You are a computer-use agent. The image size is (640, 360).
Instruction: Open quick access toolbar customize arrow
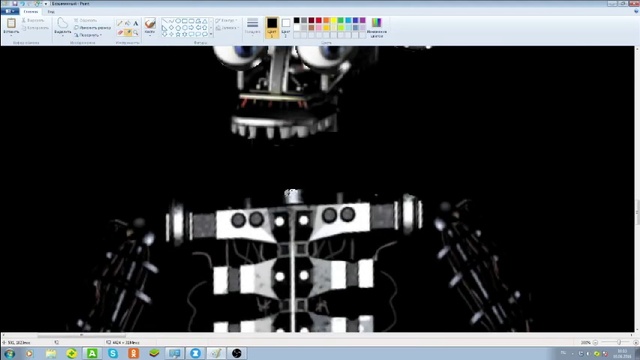pyautogui.click(x=46, y=3)
